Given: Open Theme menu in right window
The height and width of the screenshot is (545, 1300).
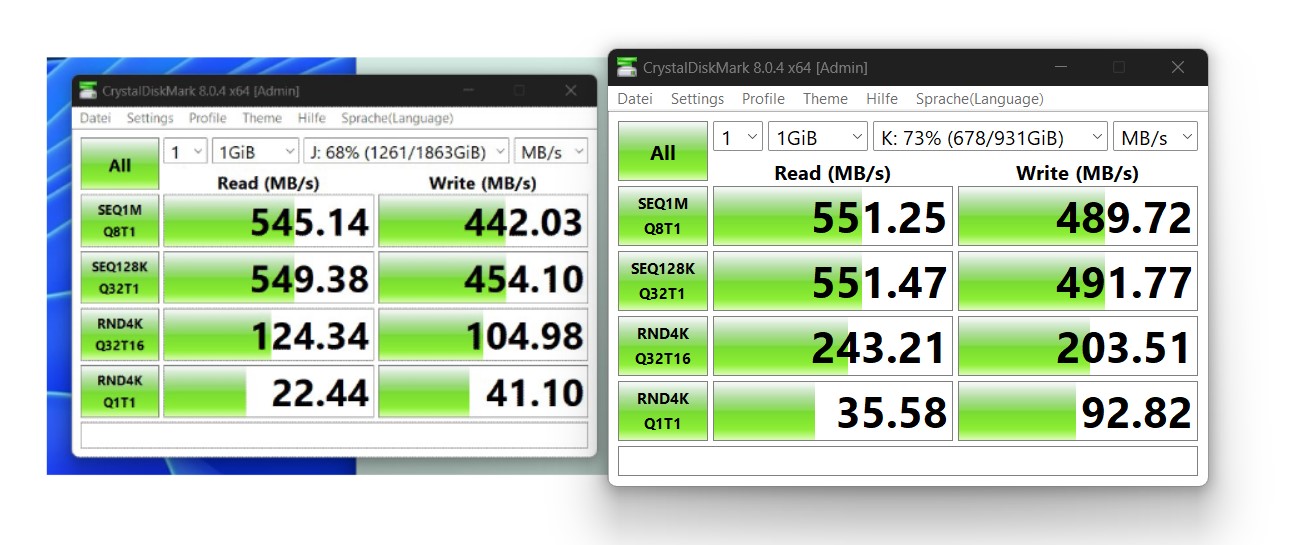Looking at the screenshot, I should pyautogui.click(x=825, y=99).
